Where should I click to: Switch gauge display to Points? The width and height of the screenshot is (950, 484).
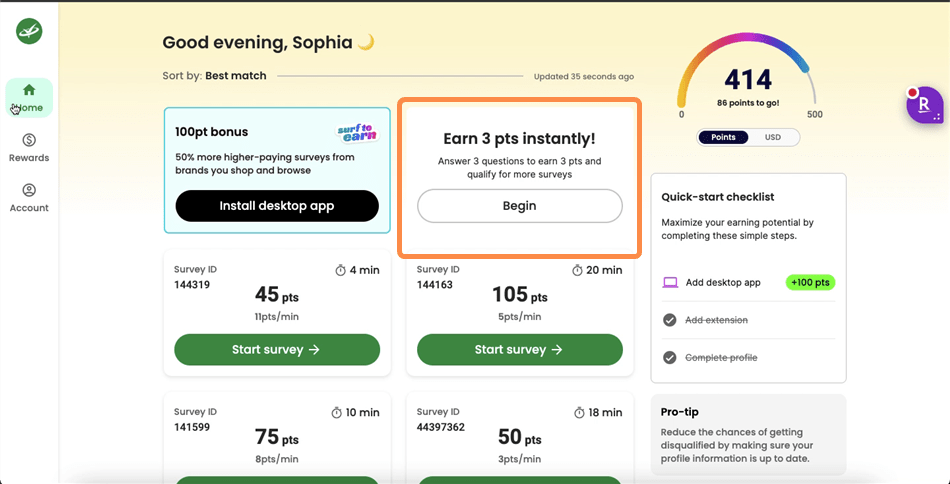(x=723, y=137)
